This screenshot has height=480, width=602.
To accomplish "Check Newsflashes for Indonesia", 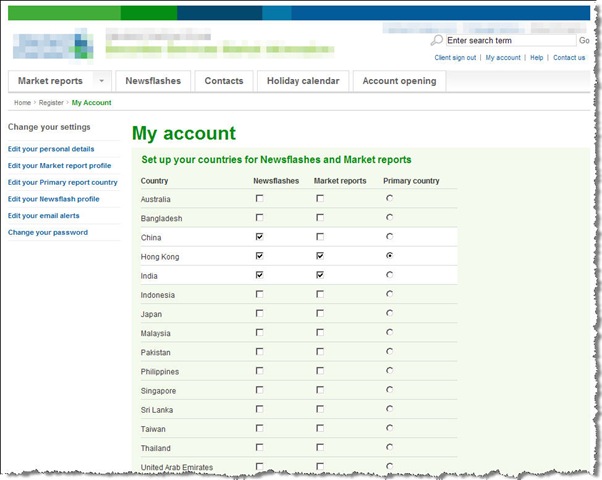I will [x=260, y=294].
